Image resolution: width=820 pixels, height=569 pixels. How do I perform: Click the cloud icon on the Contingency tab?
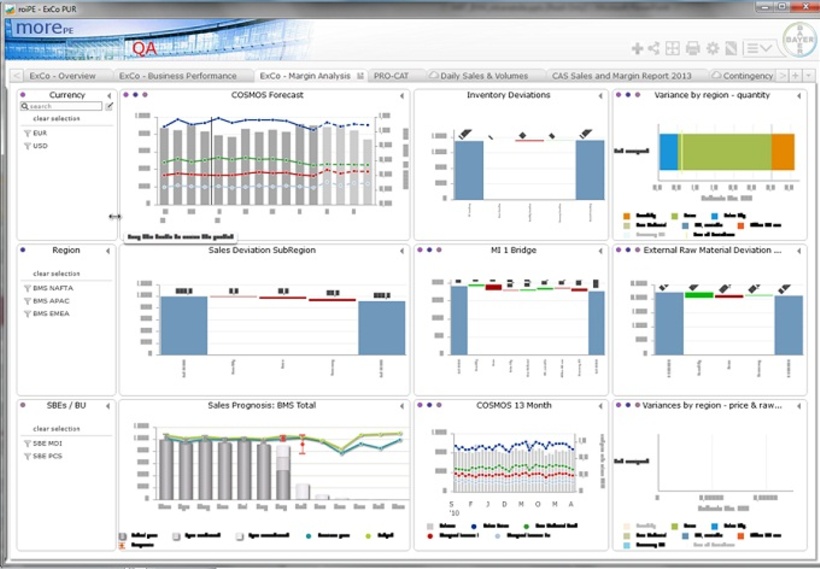[716, 75]
